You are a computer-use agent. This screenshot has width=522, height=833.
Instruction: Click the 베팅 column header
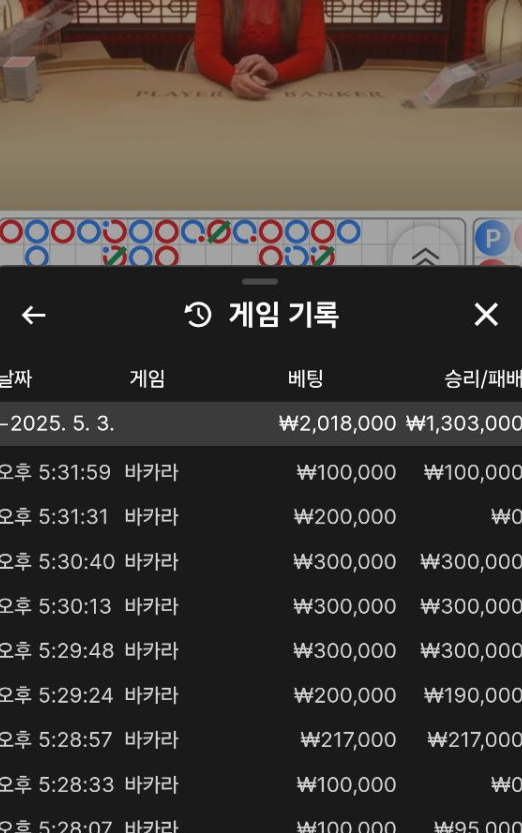click(305, 379)
